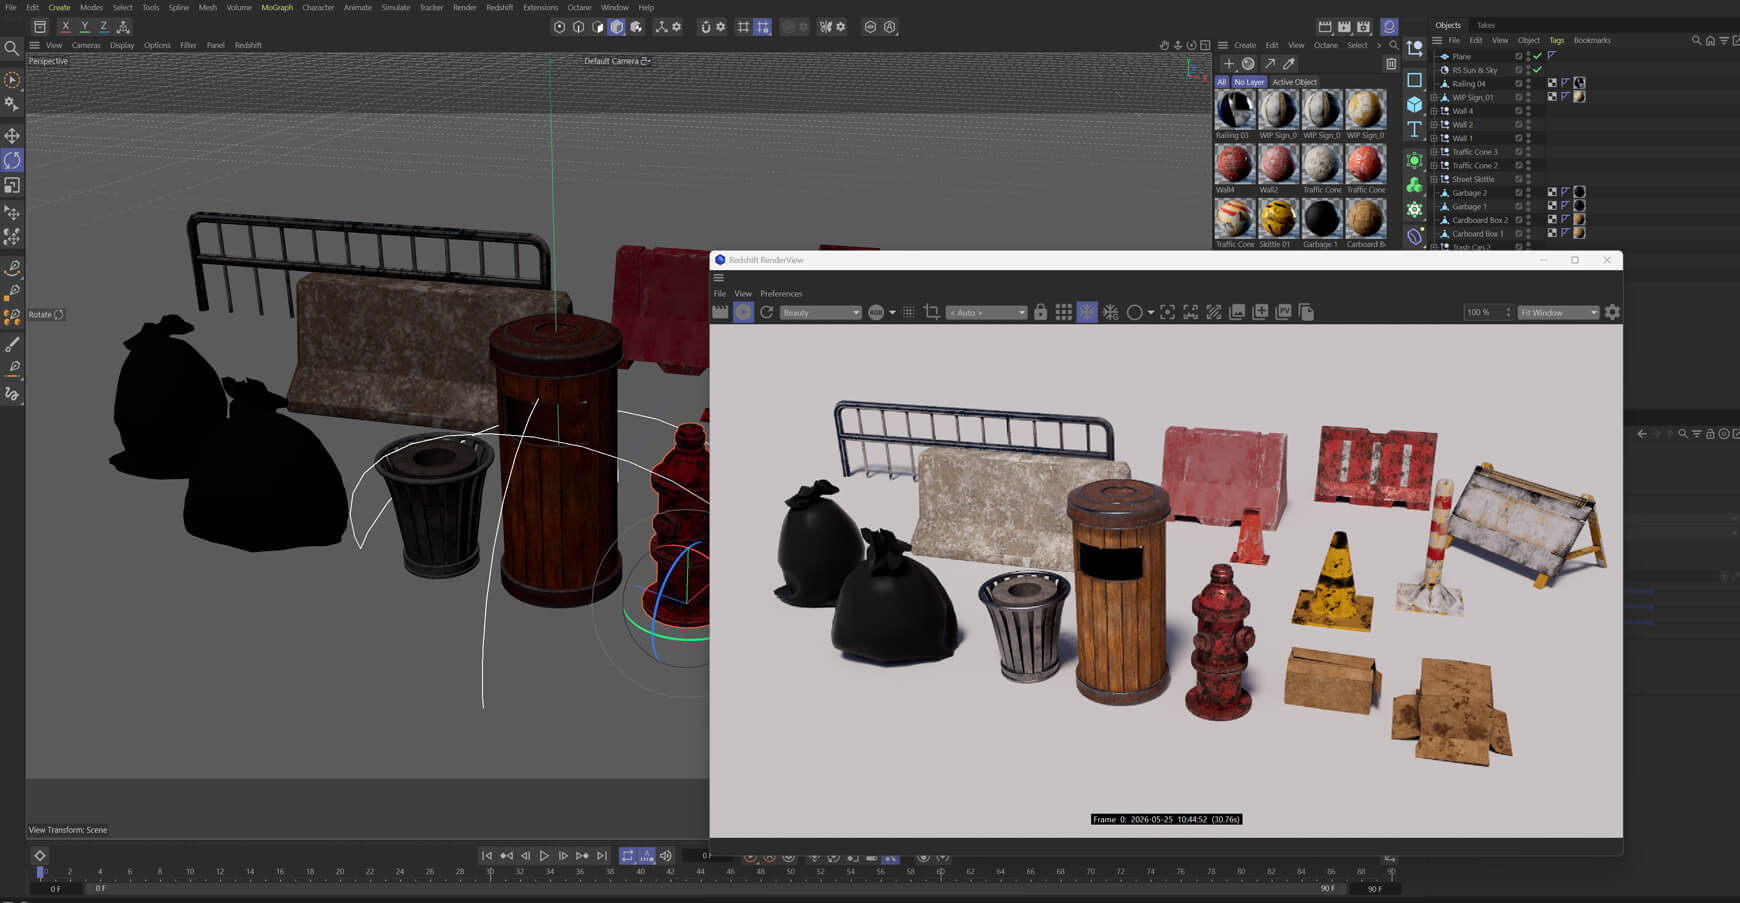This screenshot has height=903, width=1740.
Task: Click the 100 % zoom input field
Action: tap(1488, 312)
